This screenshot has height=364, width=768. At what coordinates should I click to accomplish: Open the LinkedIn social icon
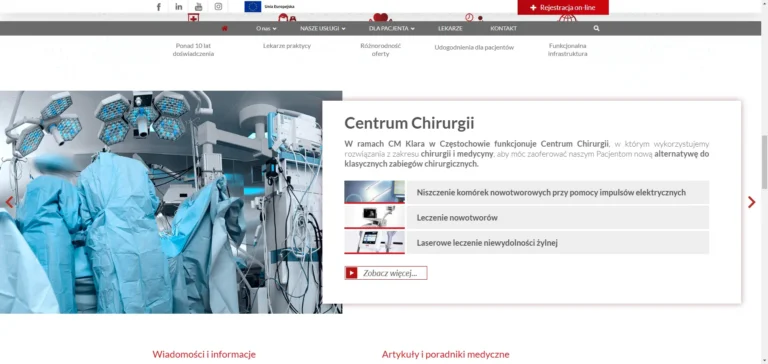point(179,7)
